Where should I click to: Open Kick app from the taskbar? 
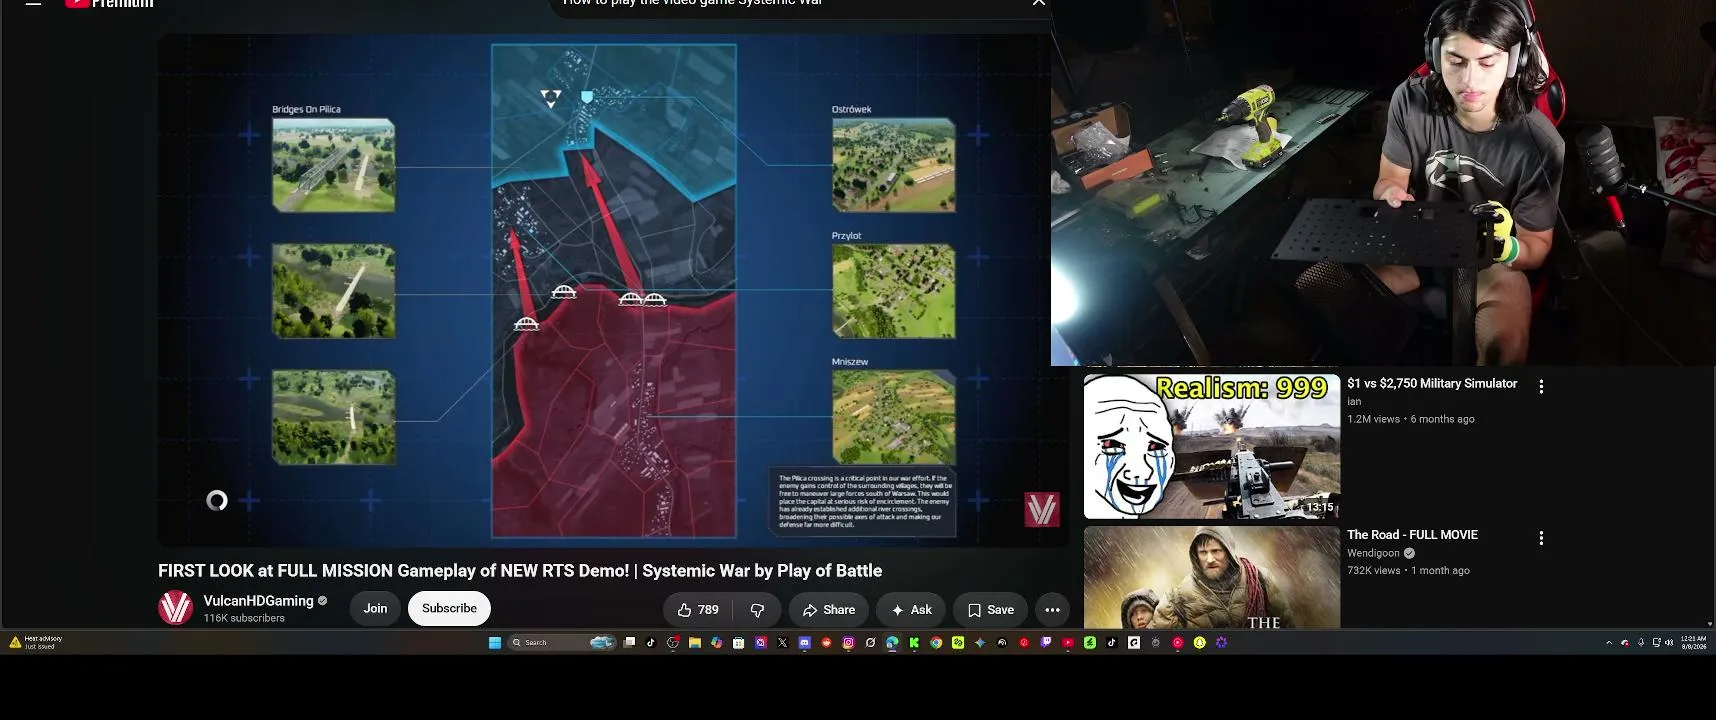click(914, 643)
